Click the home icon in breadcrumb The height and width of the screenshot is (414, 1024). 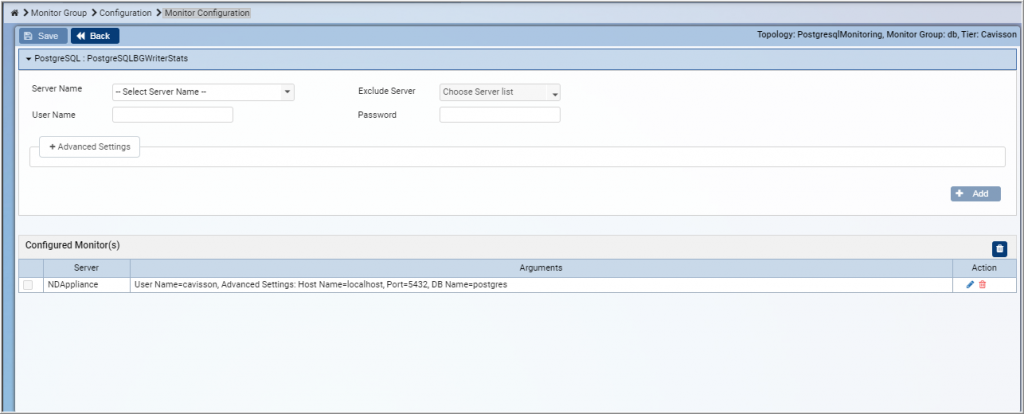coord(14,13)
